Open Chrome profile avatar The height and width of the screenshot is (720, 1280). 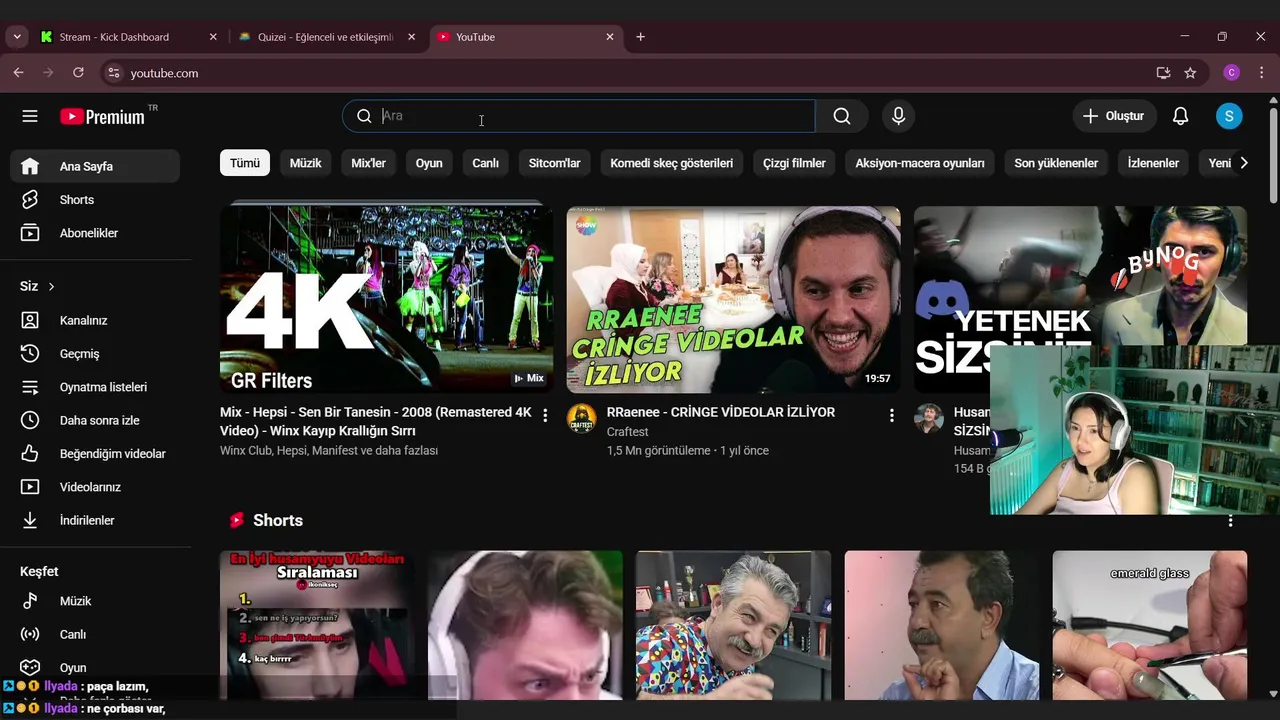(x=1232, y=73)
